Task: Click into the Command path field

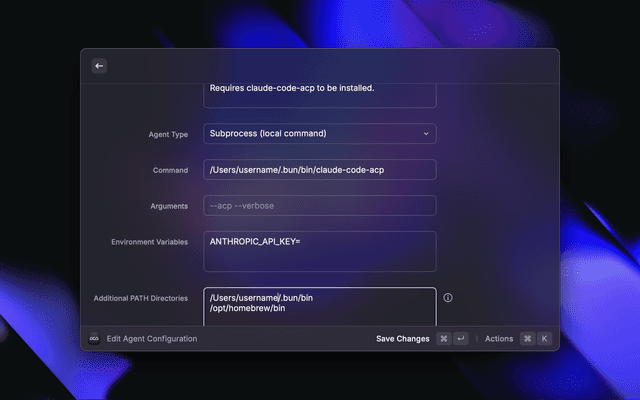Action: click(319, 170)
